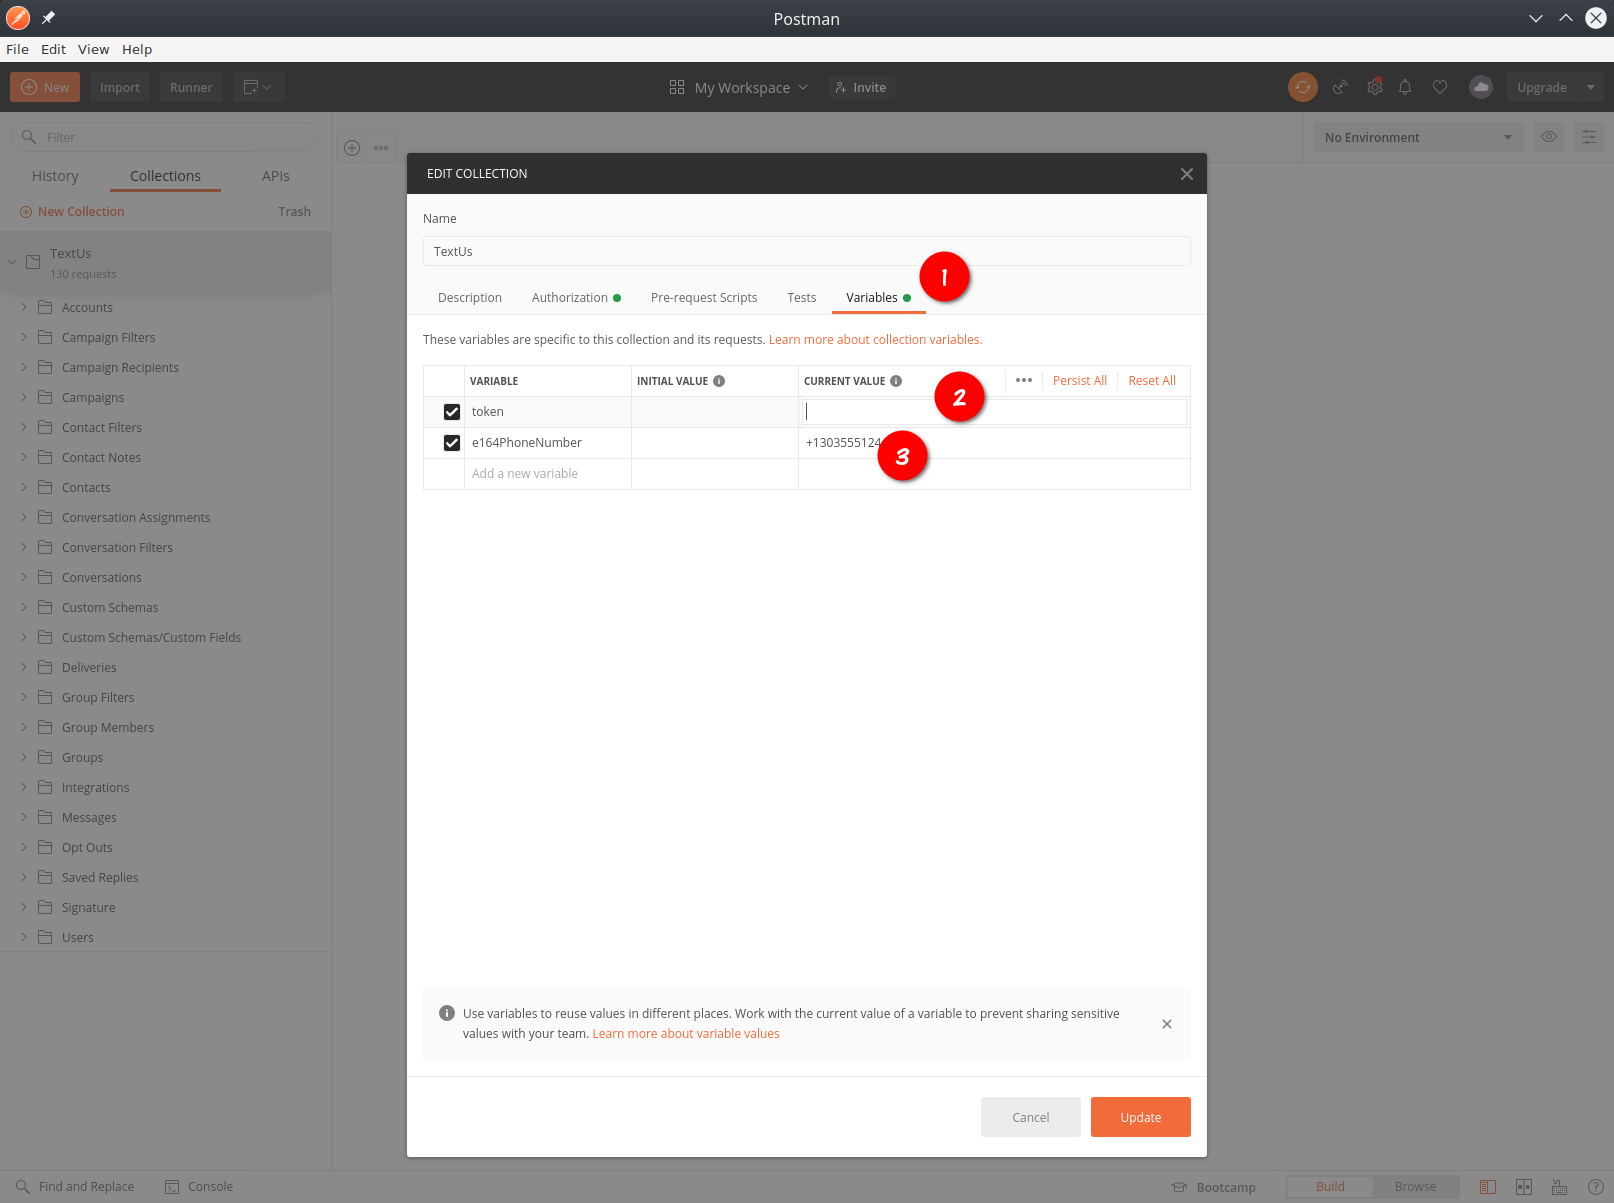Open Learn more about variable values link

point(686,1034)
